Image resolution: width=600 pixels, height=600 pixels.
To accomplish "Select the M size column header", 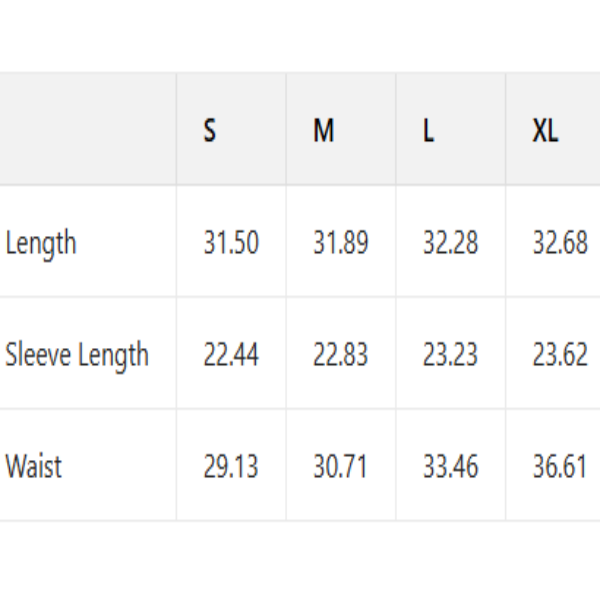I will tap(323, 131).
